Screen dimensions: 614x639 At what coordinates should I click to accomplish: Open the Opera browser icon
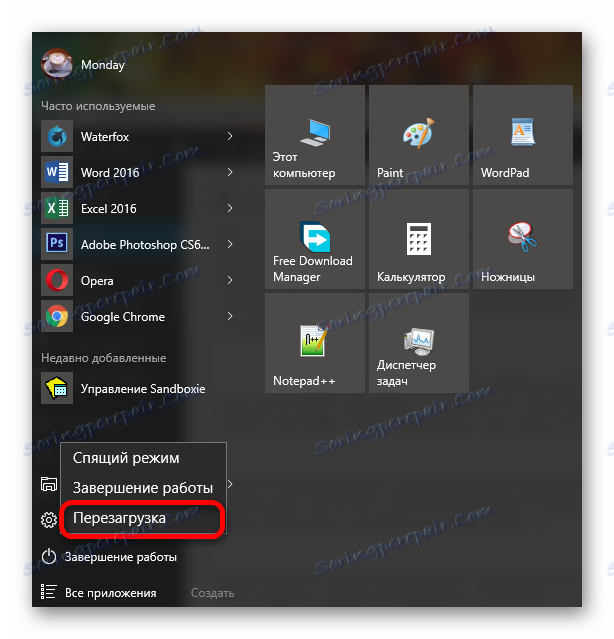pos(57,280)
